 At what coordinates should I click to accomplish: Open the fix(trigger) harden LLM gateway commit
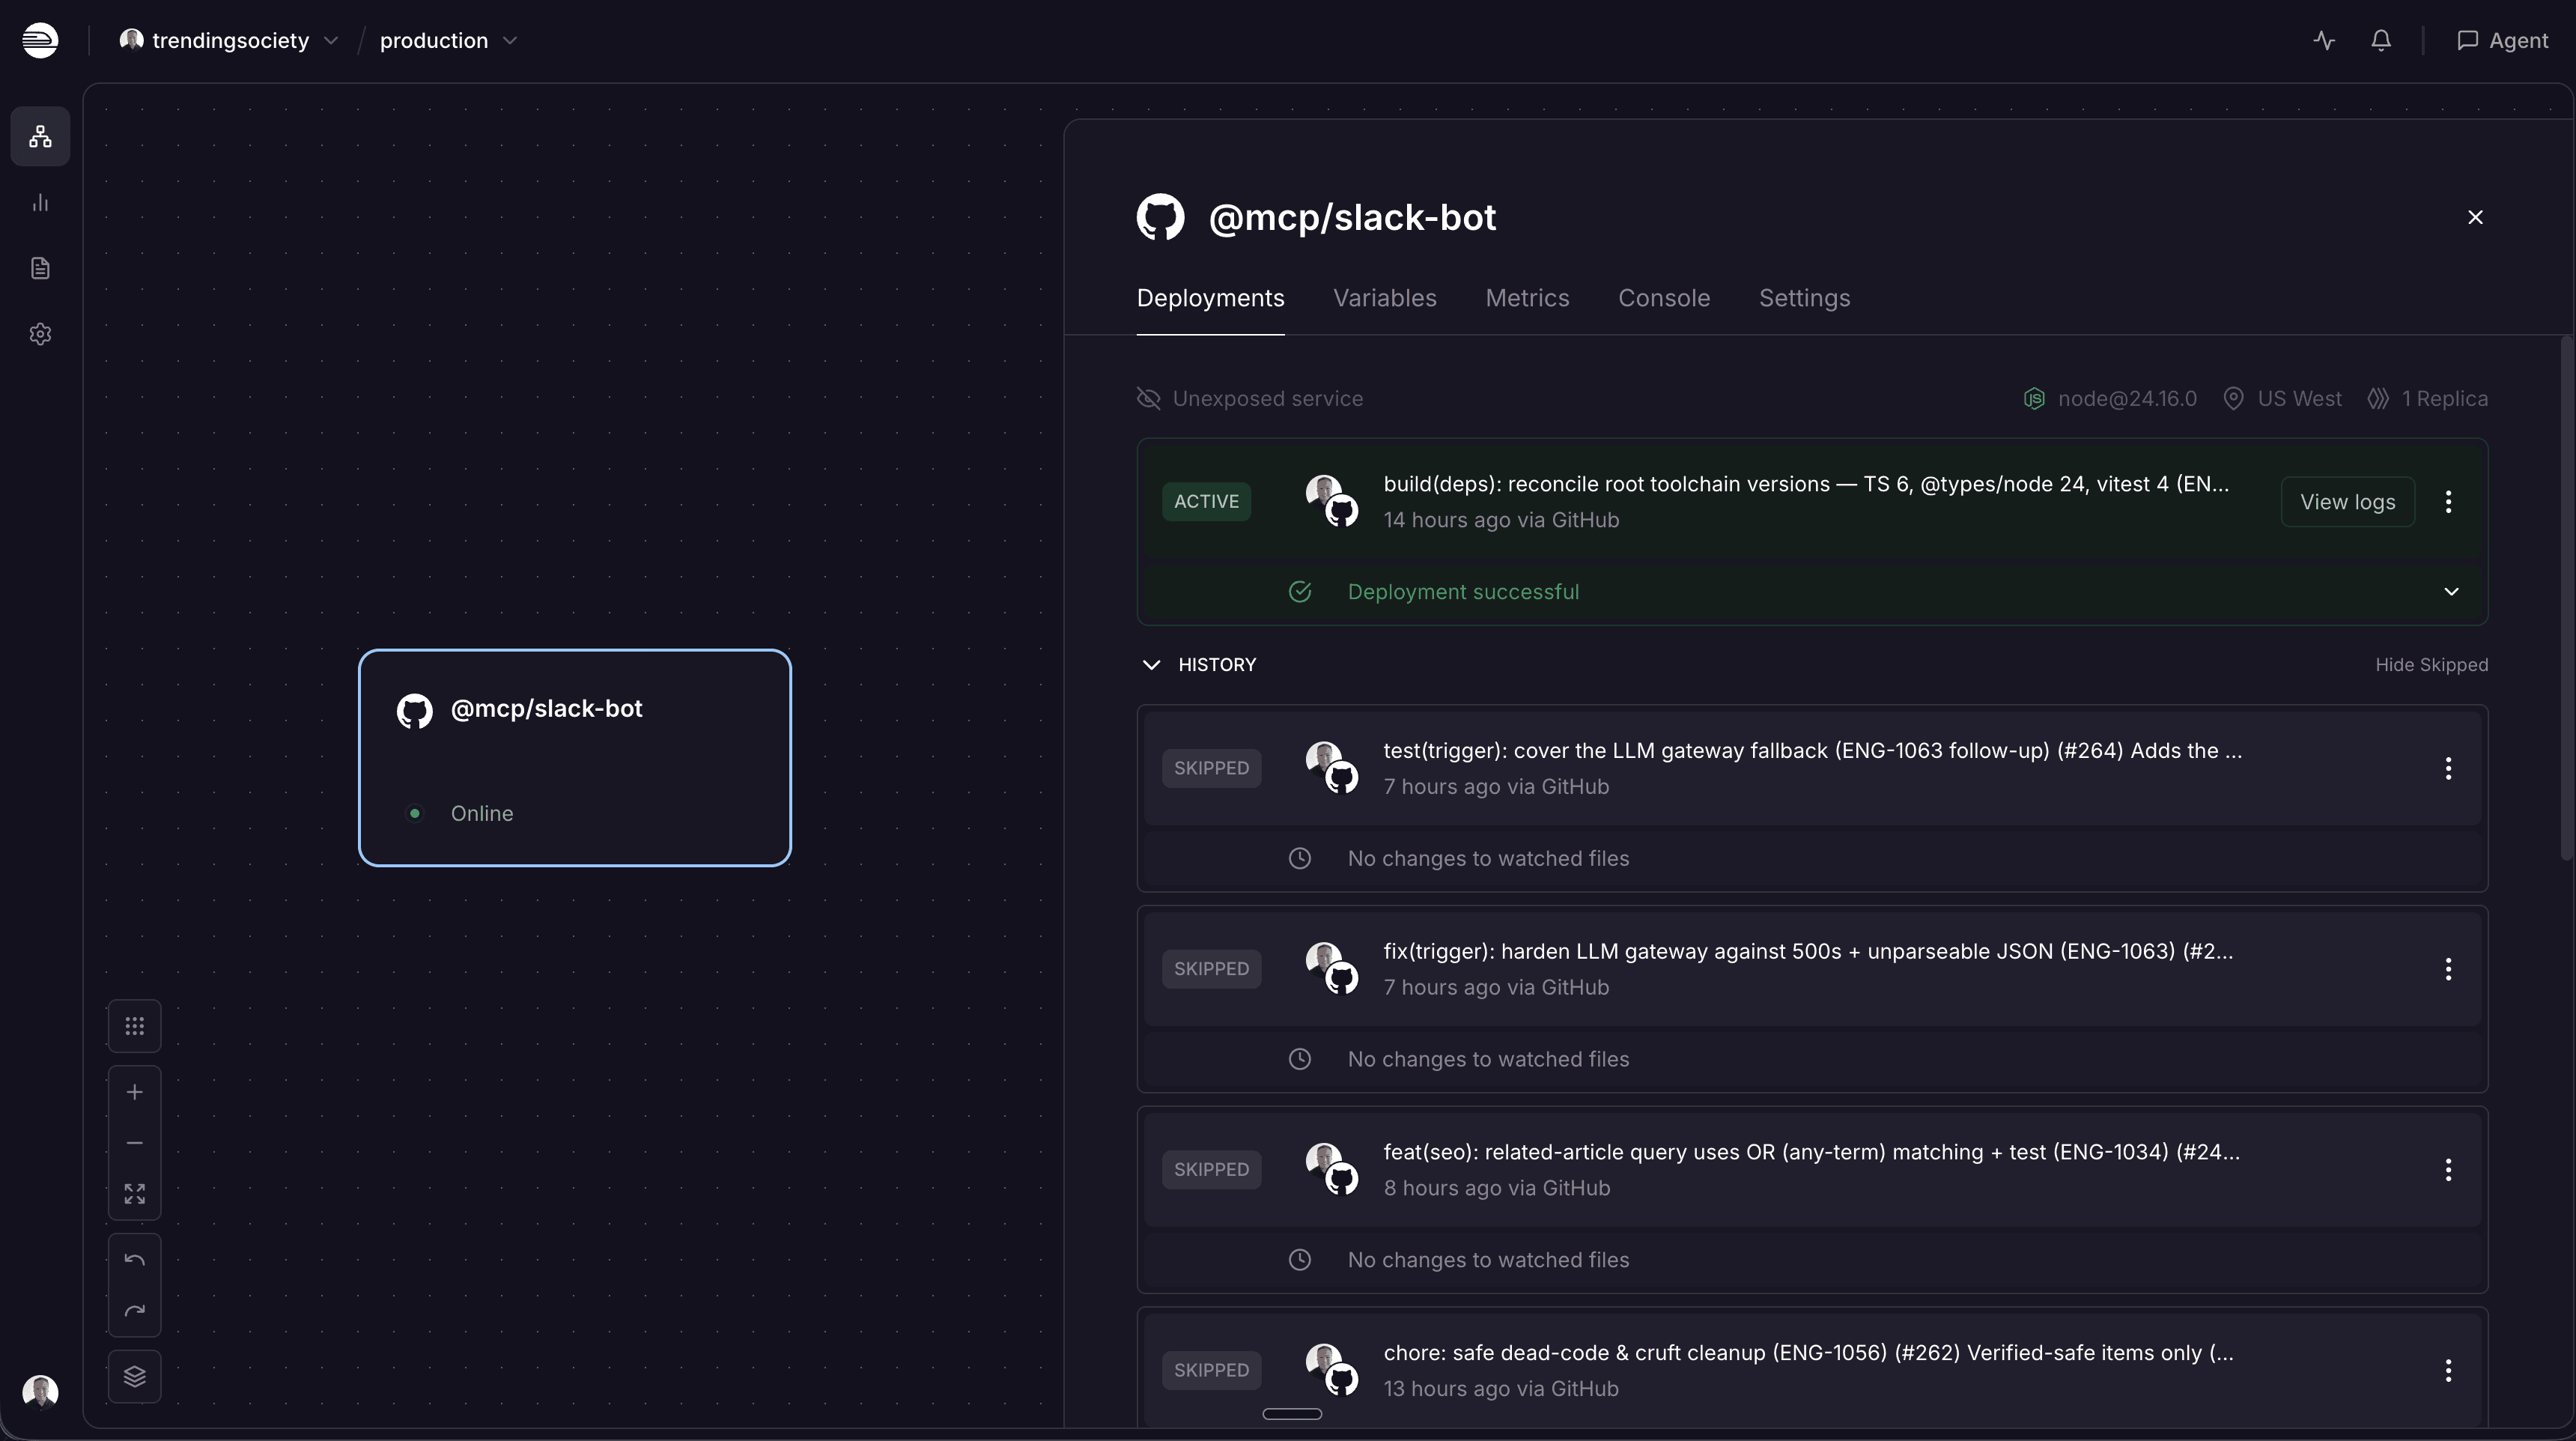1808,951
